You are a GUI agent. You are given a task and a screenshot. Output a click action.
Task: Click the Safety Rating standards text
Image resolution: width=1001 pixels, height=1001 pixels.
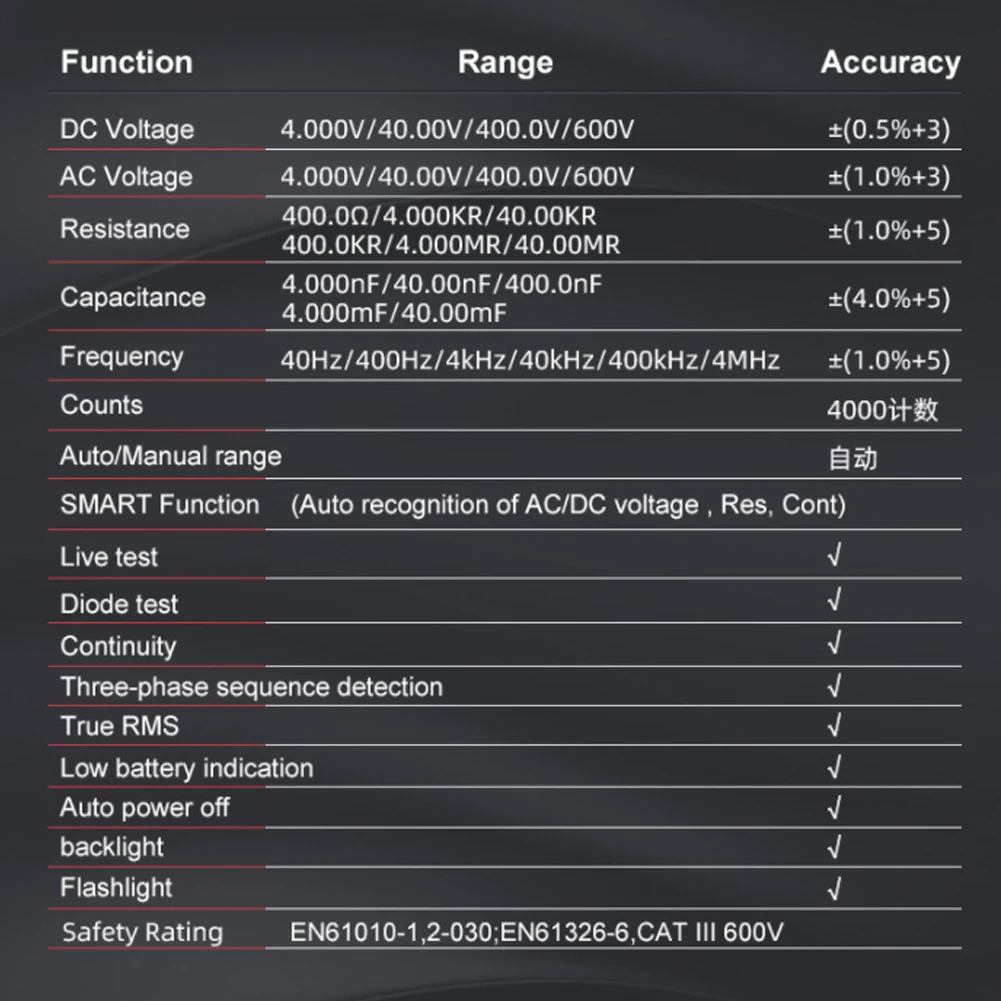[x=537, y=933]
